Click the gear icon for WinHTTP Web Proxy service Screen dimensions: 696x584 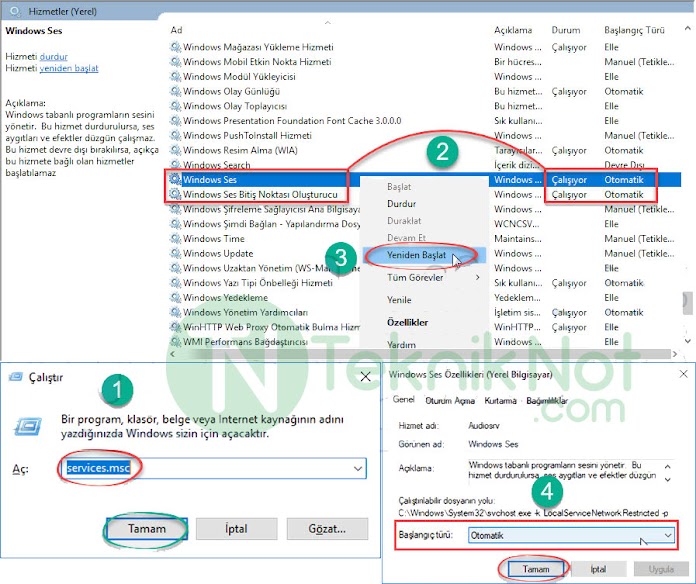176,327
